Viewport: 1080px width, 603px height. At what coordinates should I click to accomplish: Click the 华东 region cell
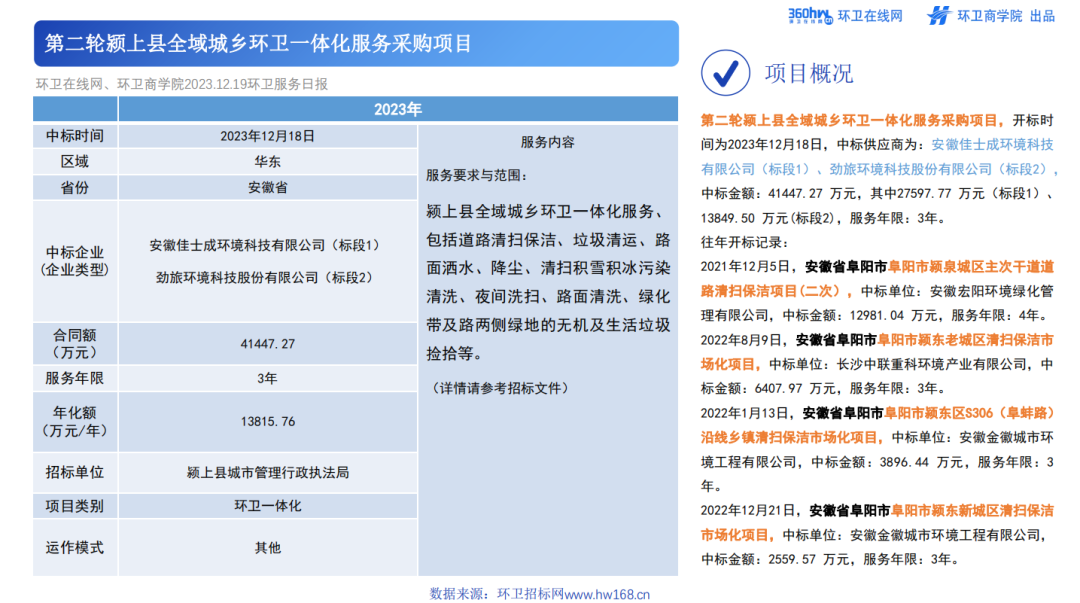267,162
